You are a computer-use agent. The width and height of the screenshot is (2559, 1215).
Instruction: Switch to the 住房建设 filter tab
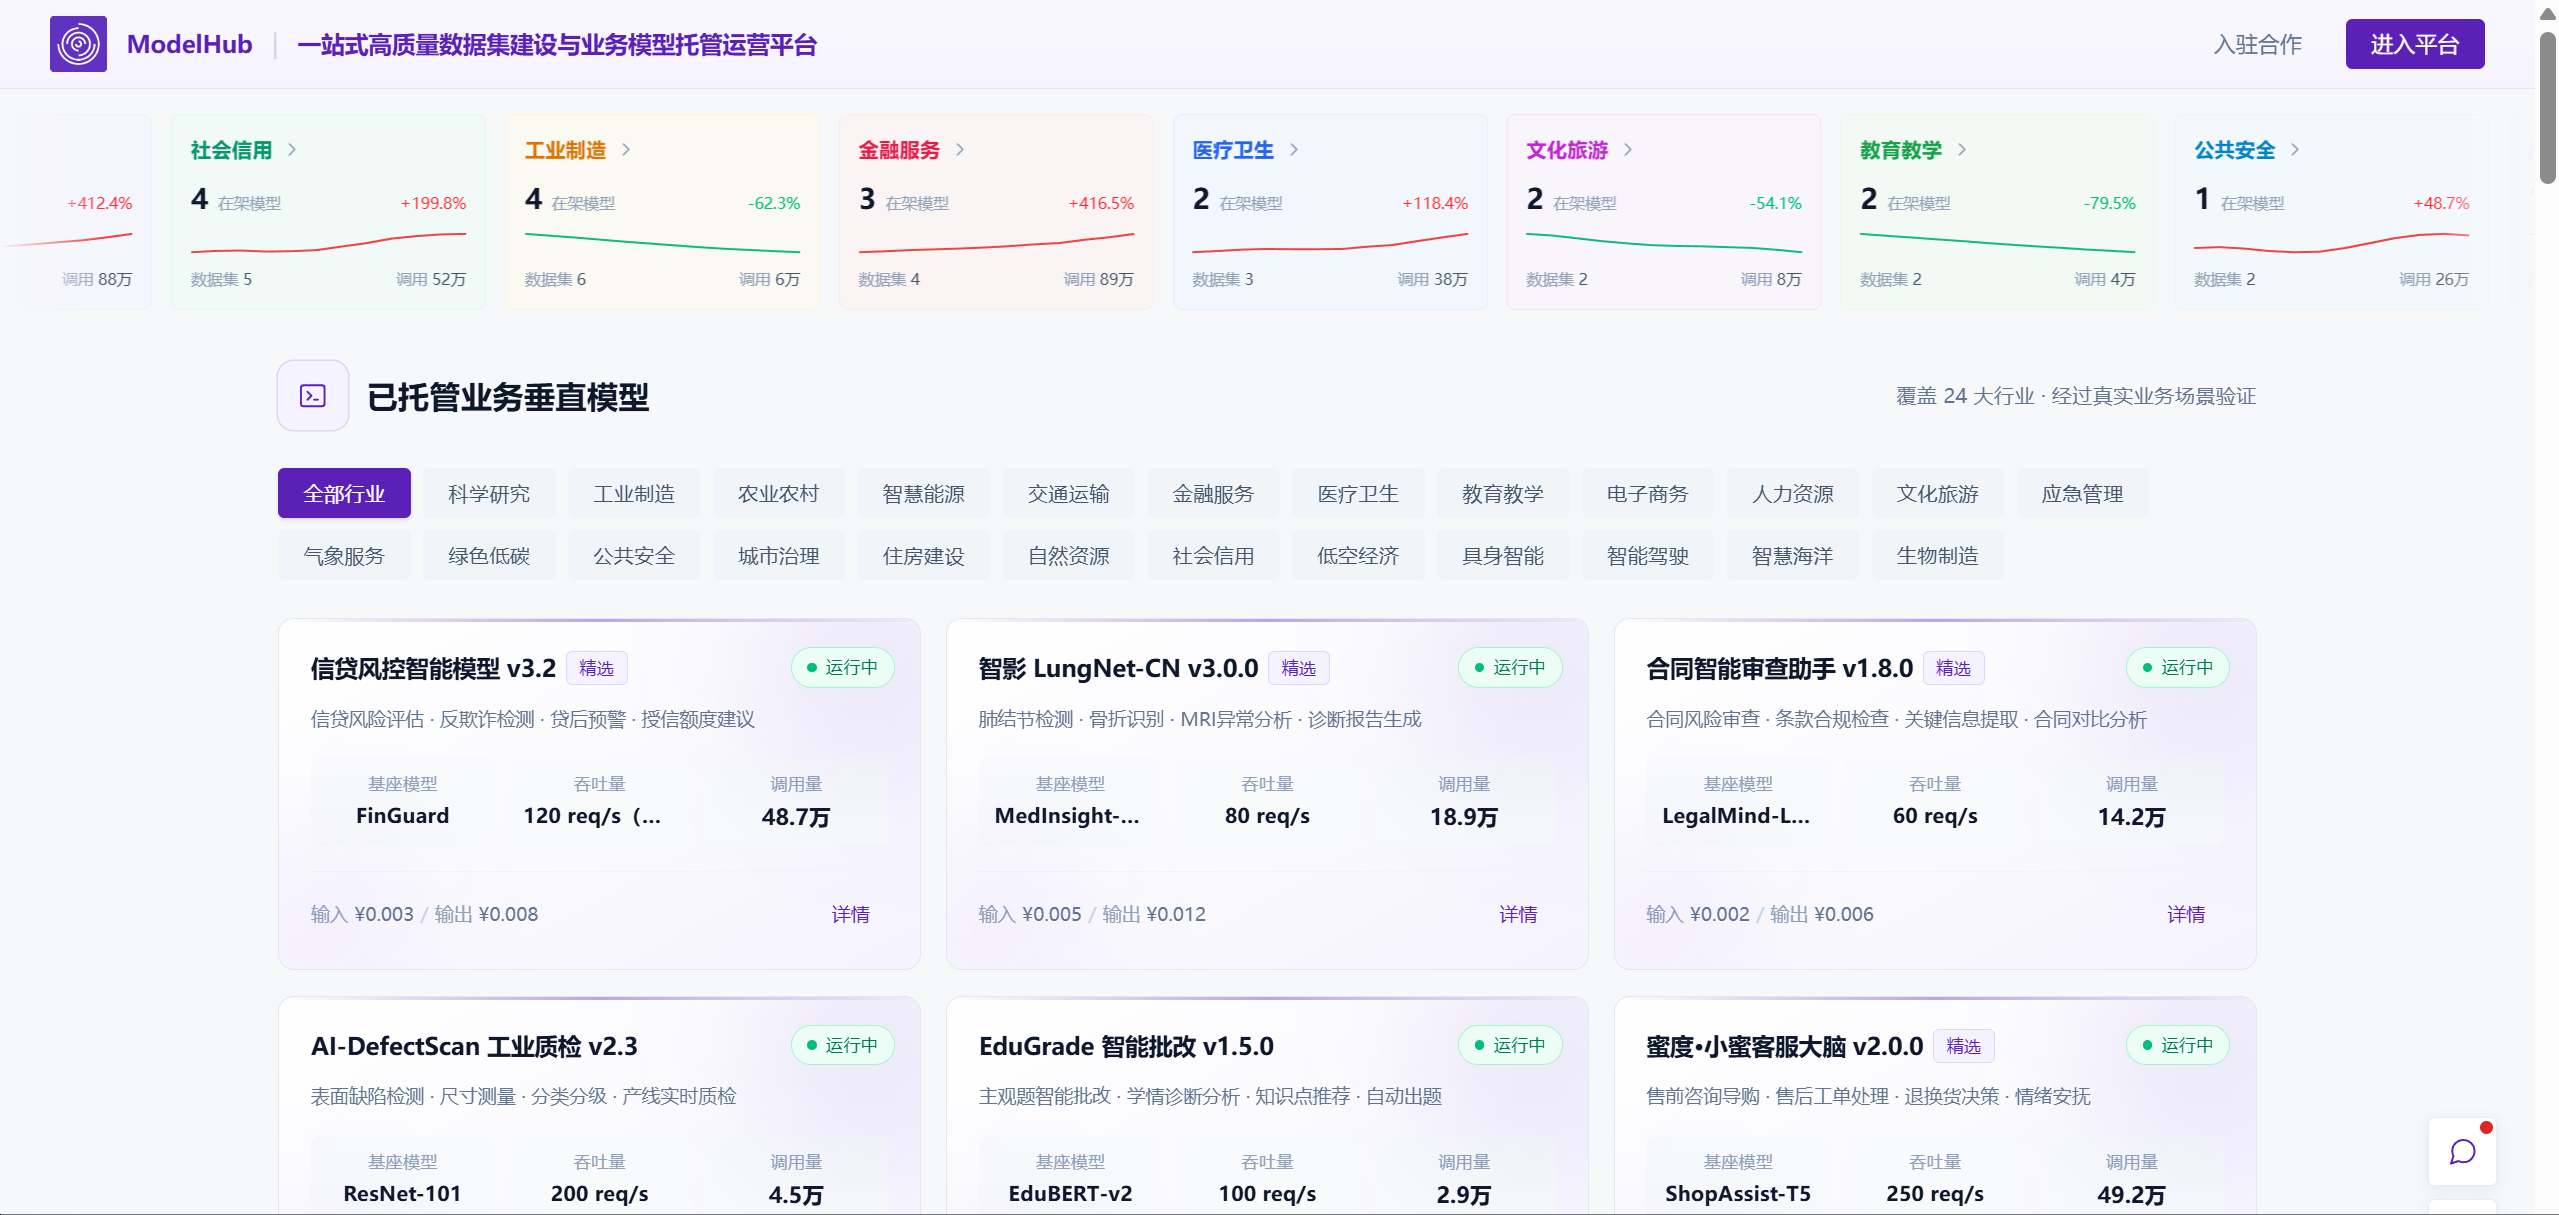point(924,555)
